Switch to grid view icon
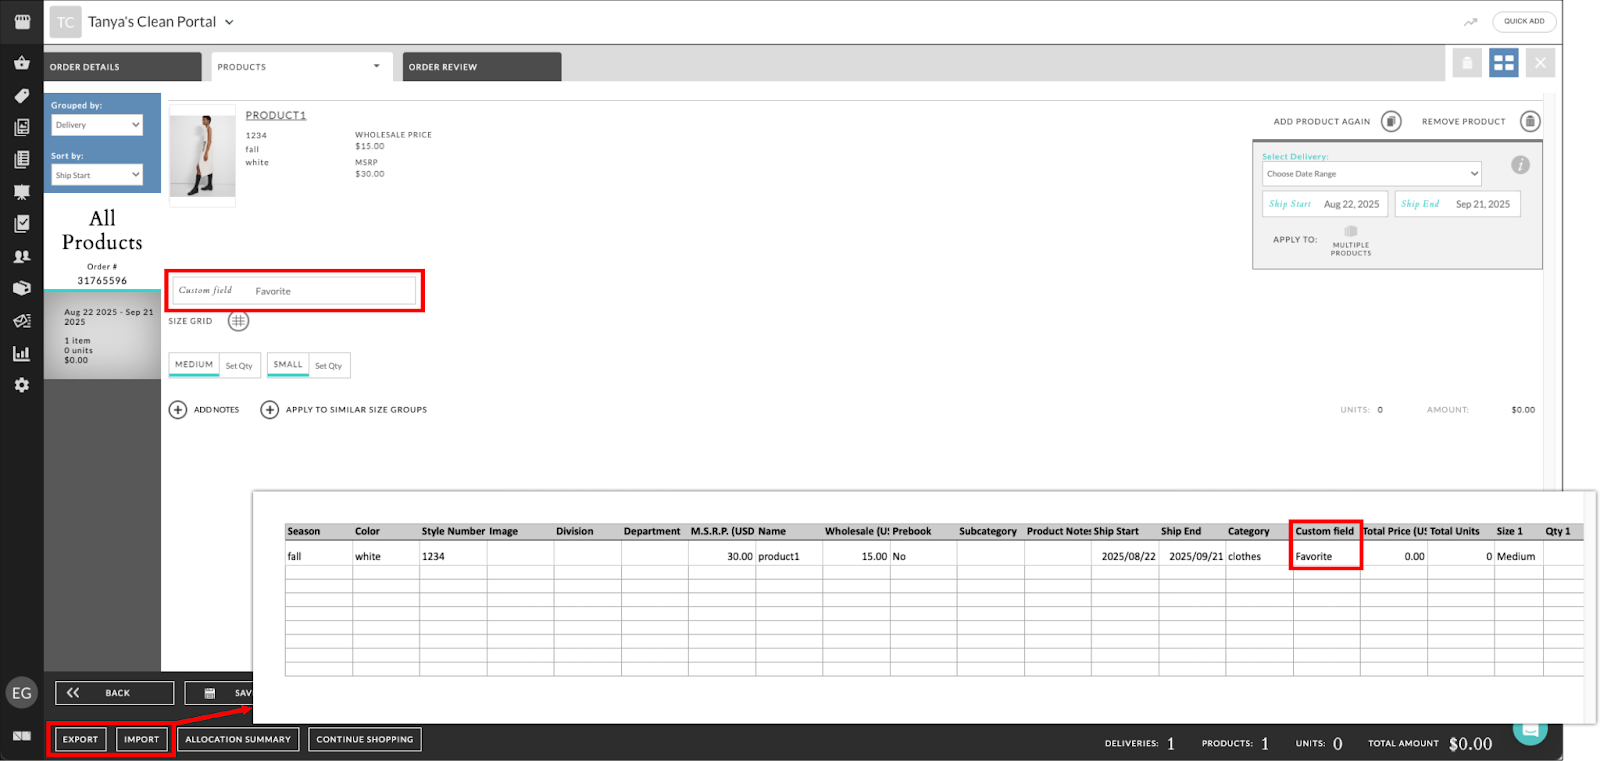This screenshot has width=1600, height=761. click(x=1504, y=63)
